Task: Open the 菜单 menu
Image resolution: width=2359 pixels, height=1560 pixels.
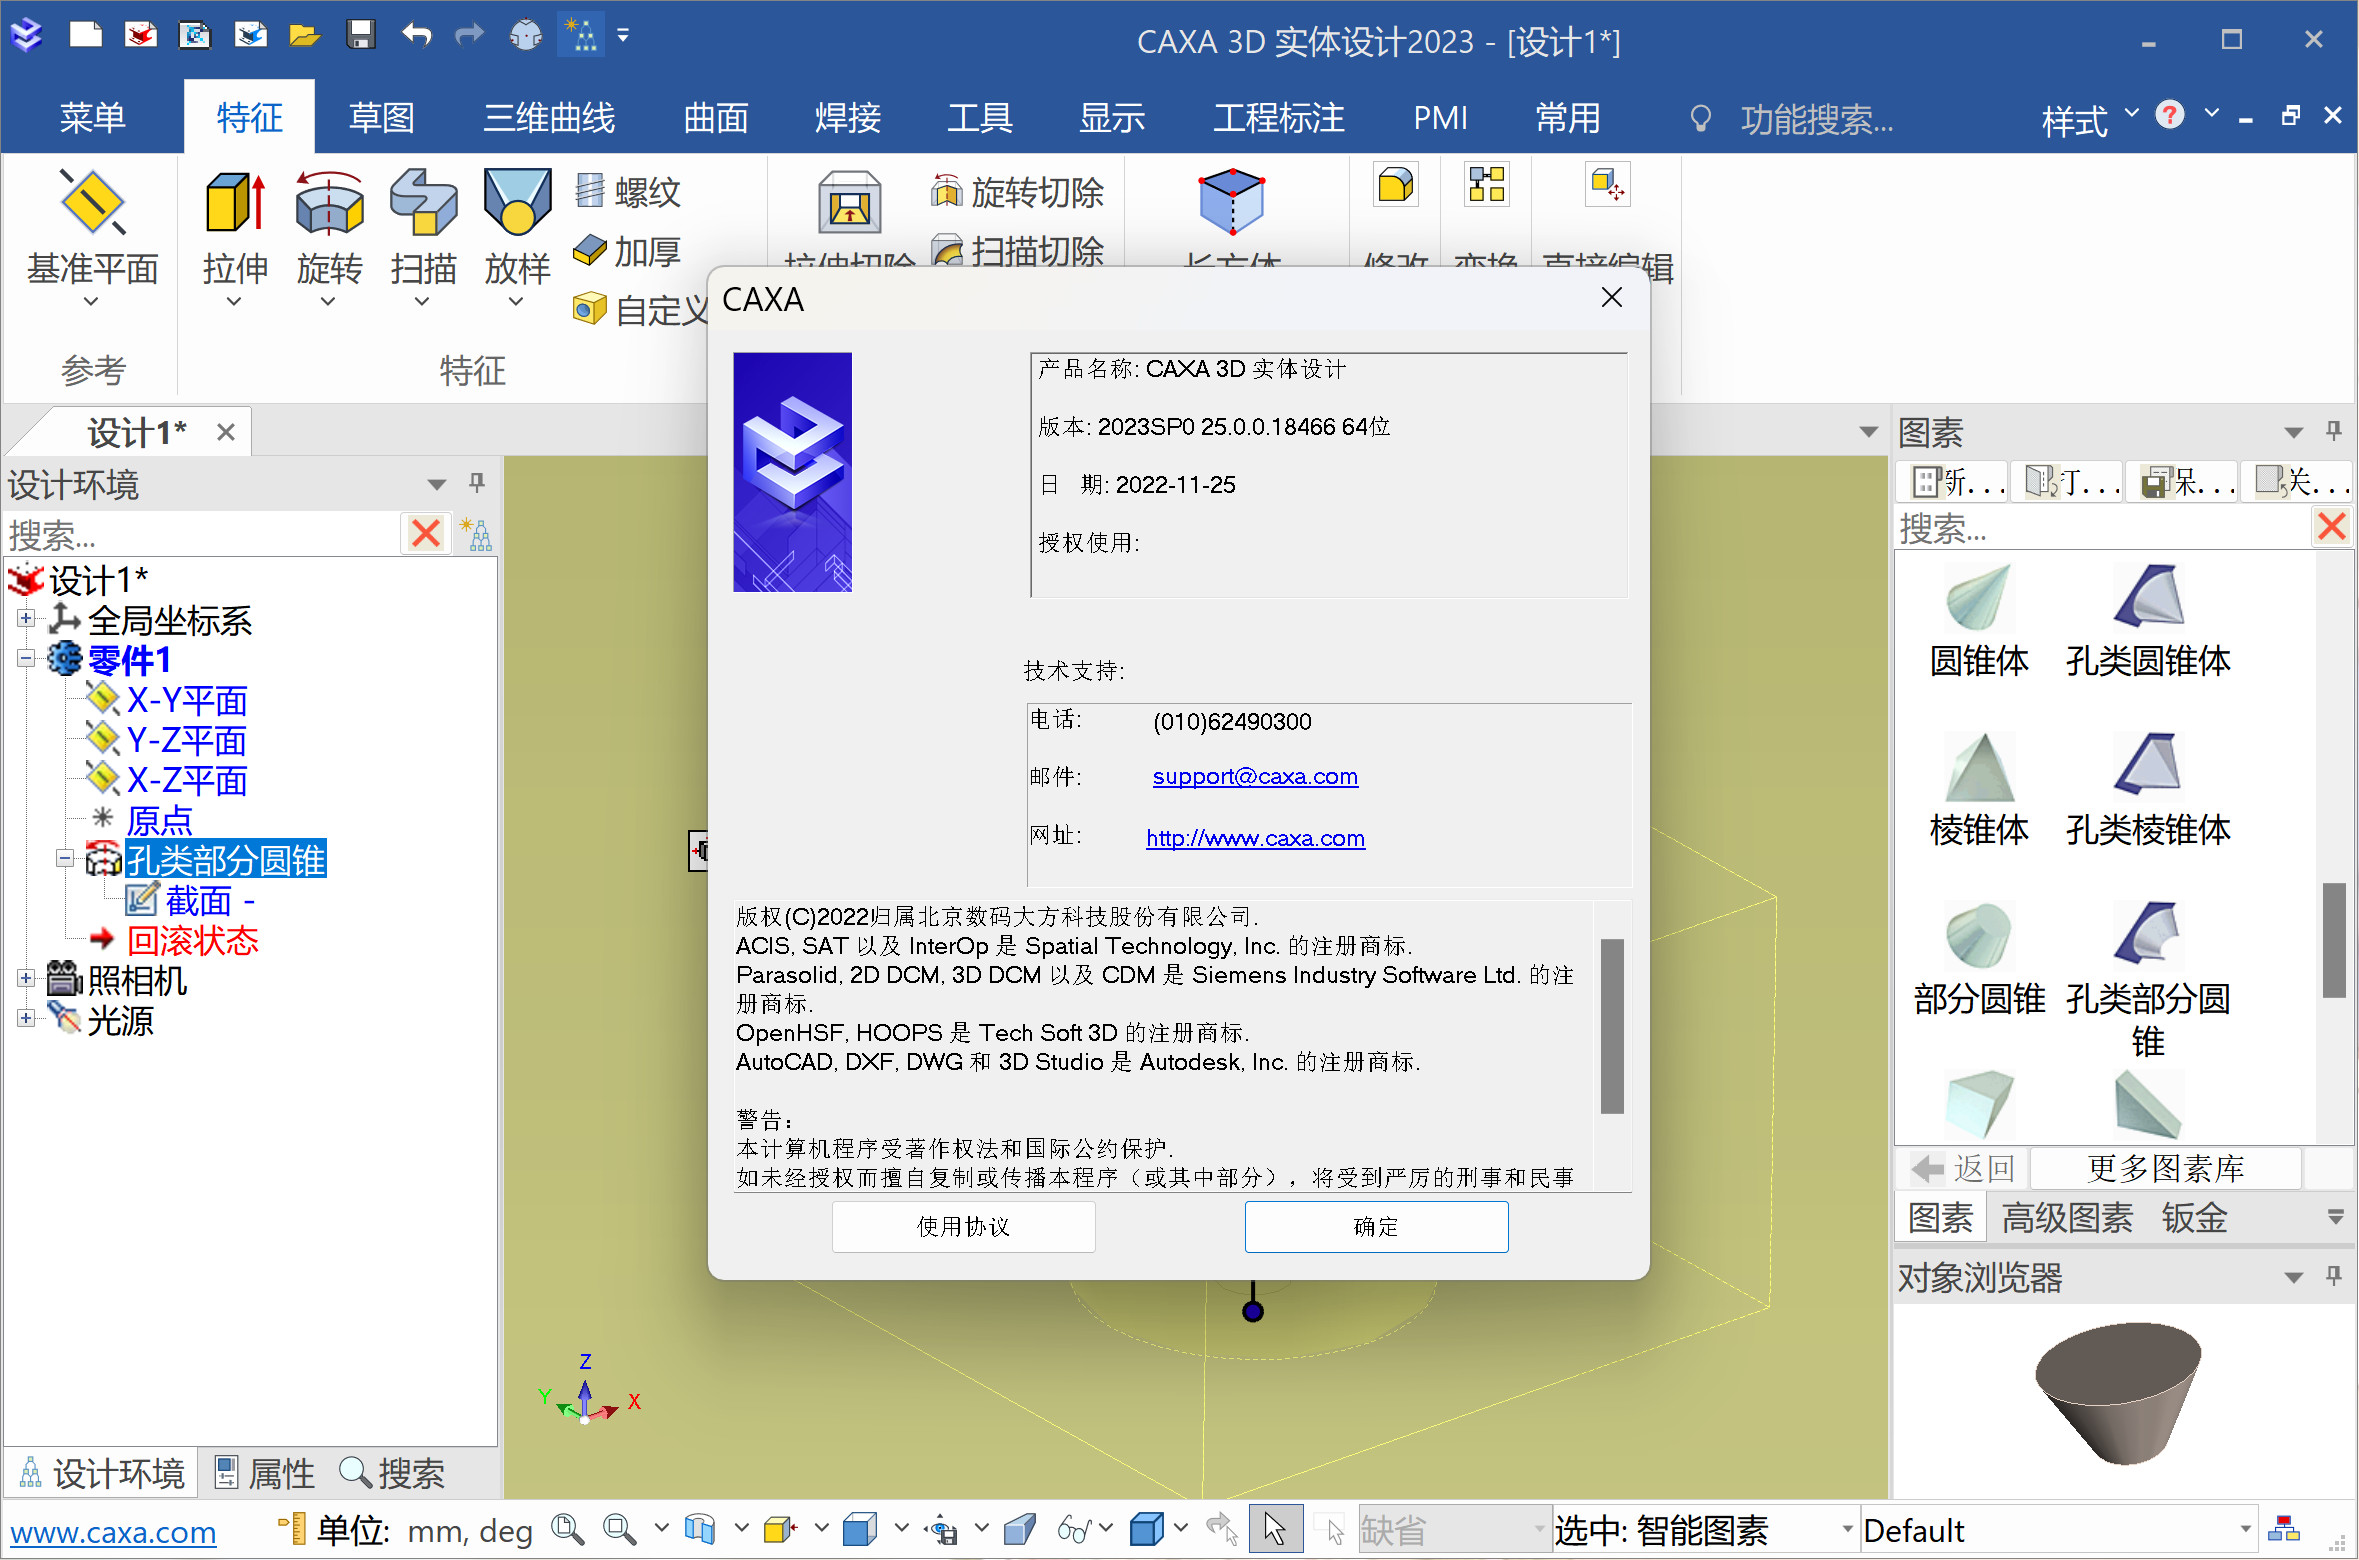Action: point(92,118)
